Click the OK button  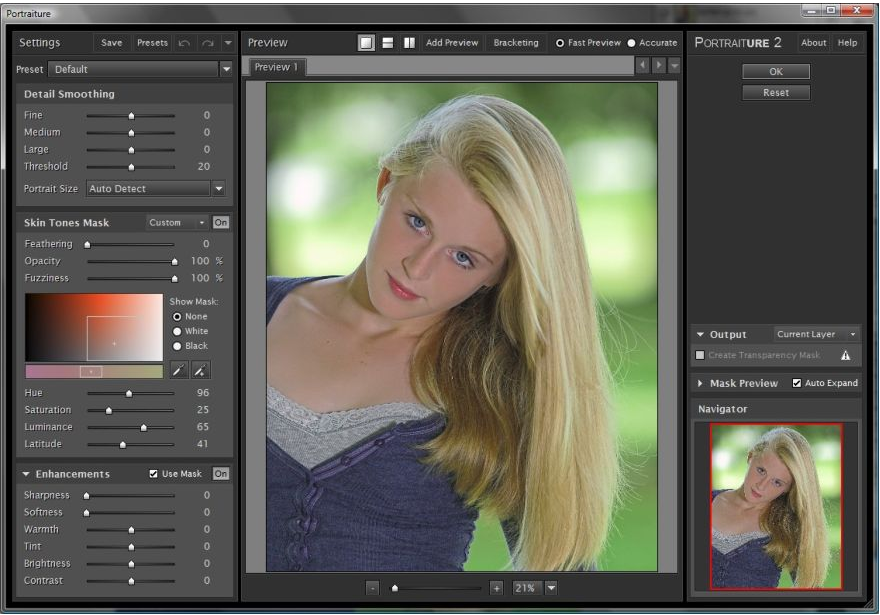click(775, 72)
